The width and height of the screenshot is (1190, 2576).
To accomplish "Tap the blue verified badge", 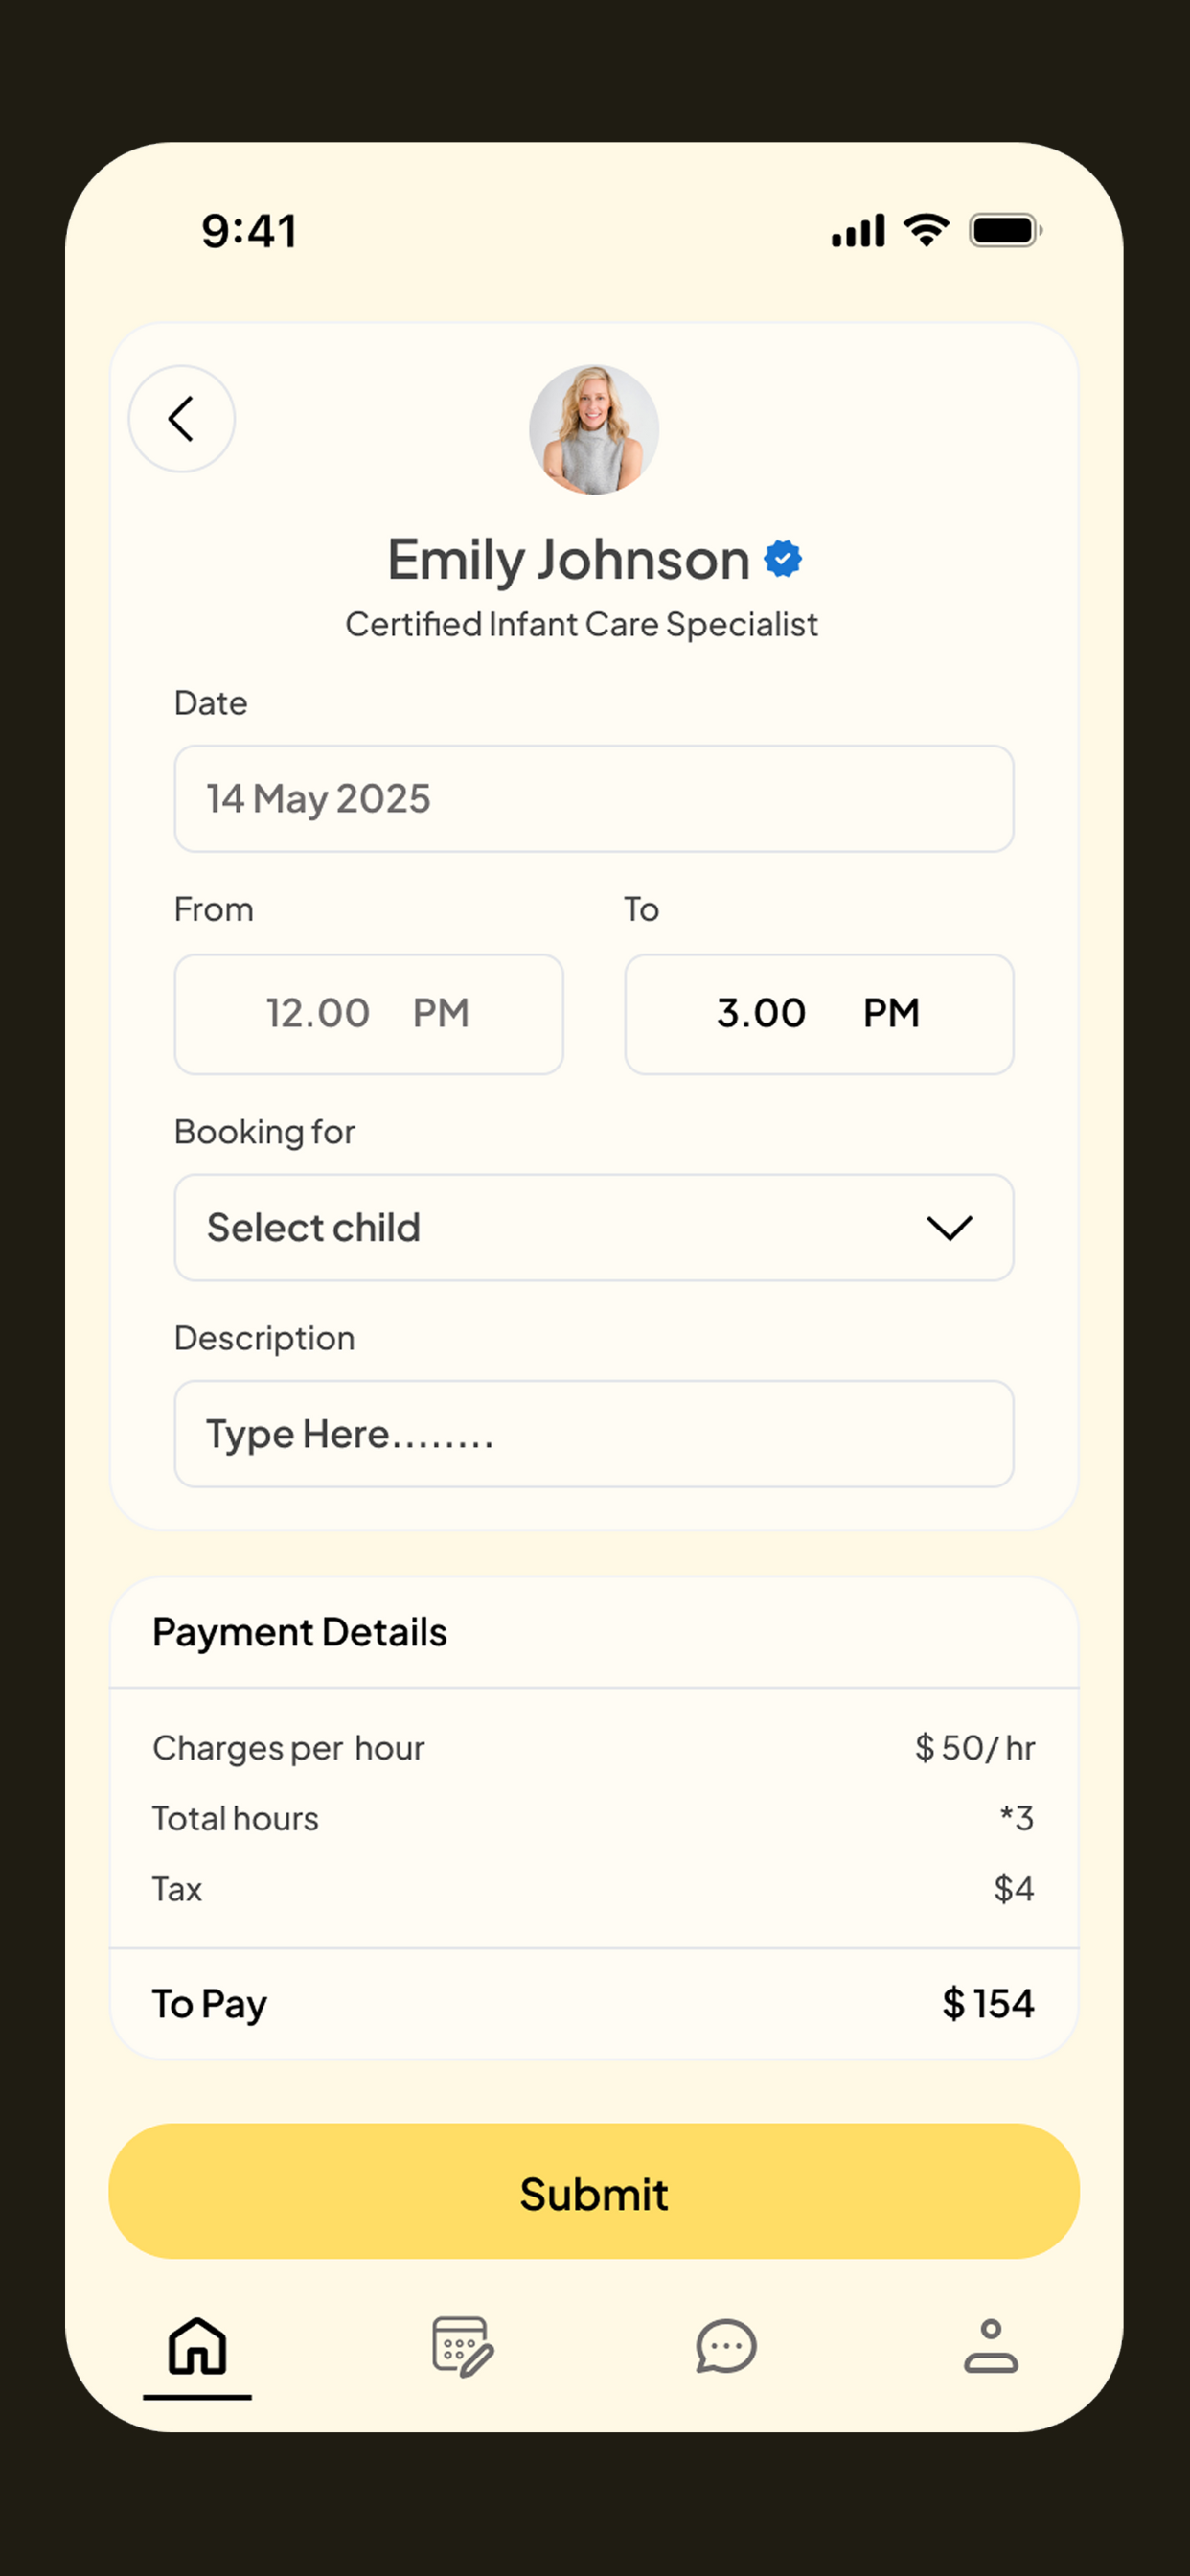I will coord(783,559).
